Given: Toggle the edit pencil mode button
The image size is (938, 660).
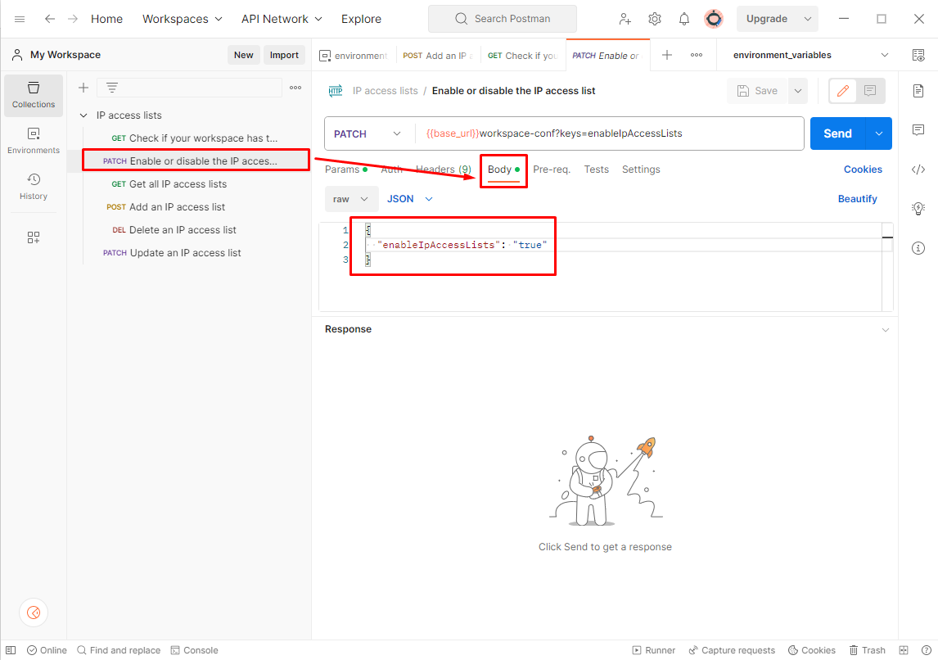Looking at the screenshot, I should tap(842, 91).
